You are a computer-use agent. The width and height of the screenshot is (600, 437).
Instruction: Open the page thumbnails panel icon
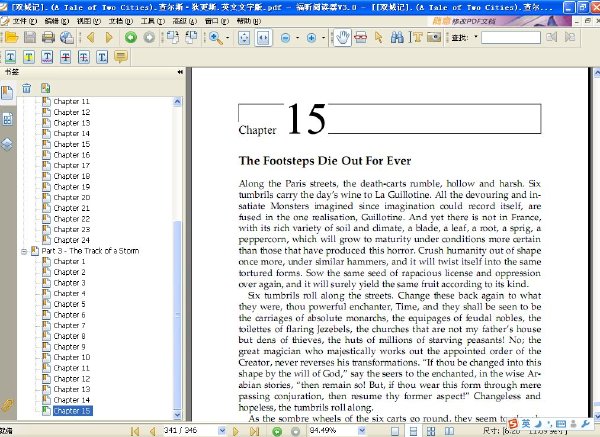click(7, 119)
